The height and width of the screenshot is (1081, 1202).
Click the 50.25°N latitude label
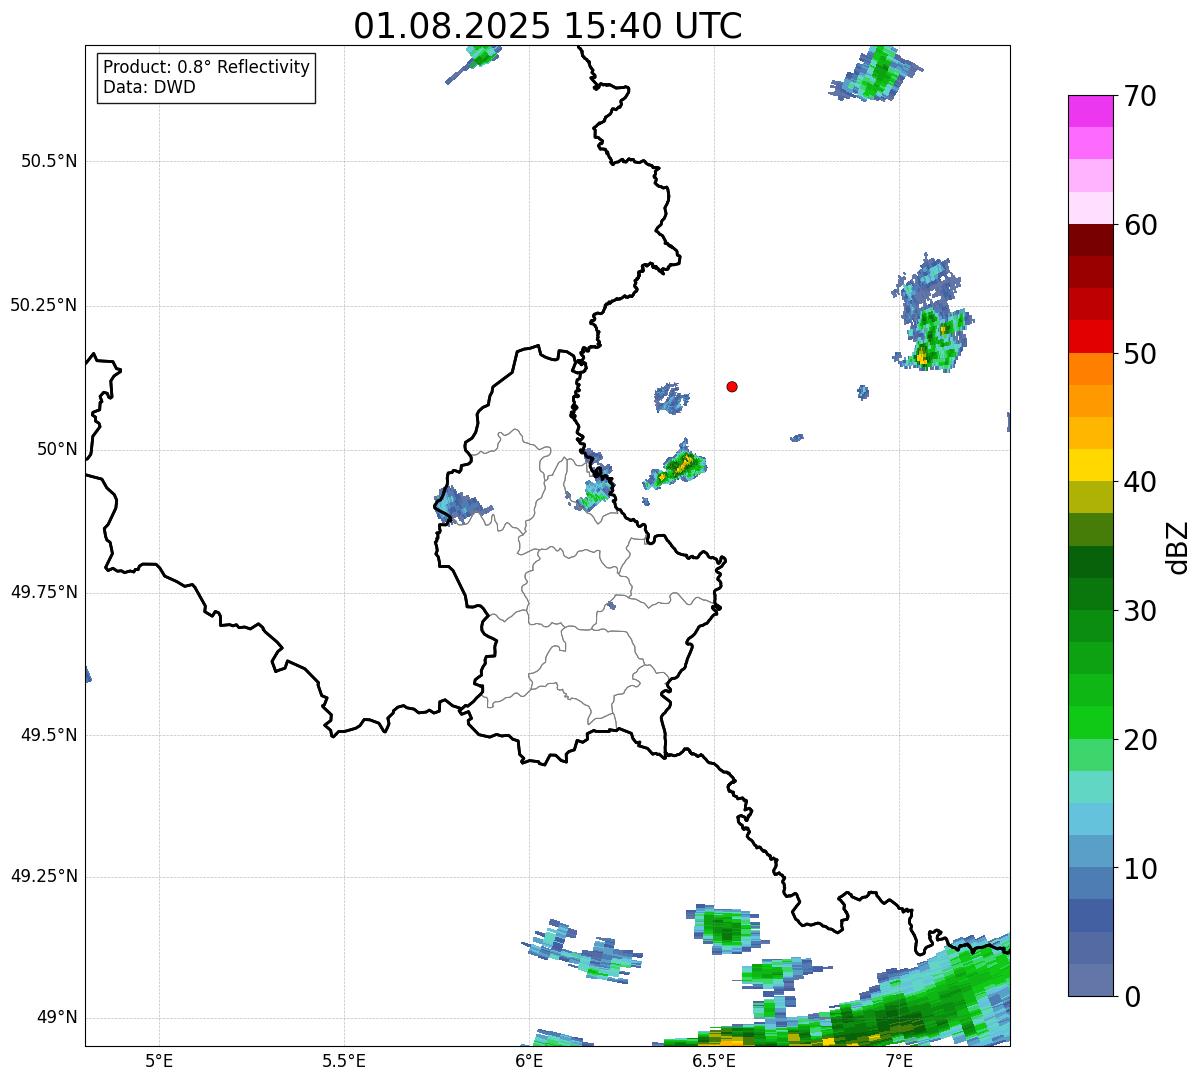[43, 305]
